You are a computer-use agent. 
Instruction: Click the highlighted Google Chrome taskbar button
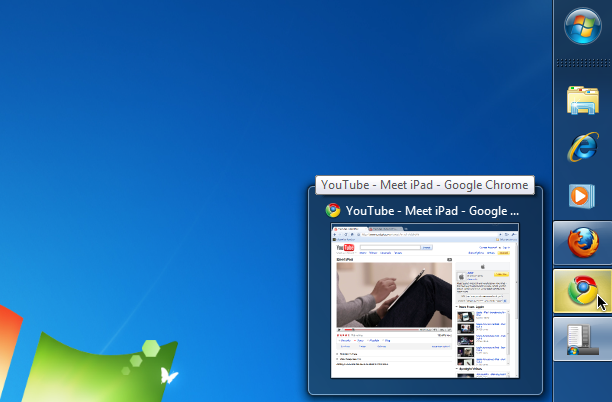[x=583, y=291]
